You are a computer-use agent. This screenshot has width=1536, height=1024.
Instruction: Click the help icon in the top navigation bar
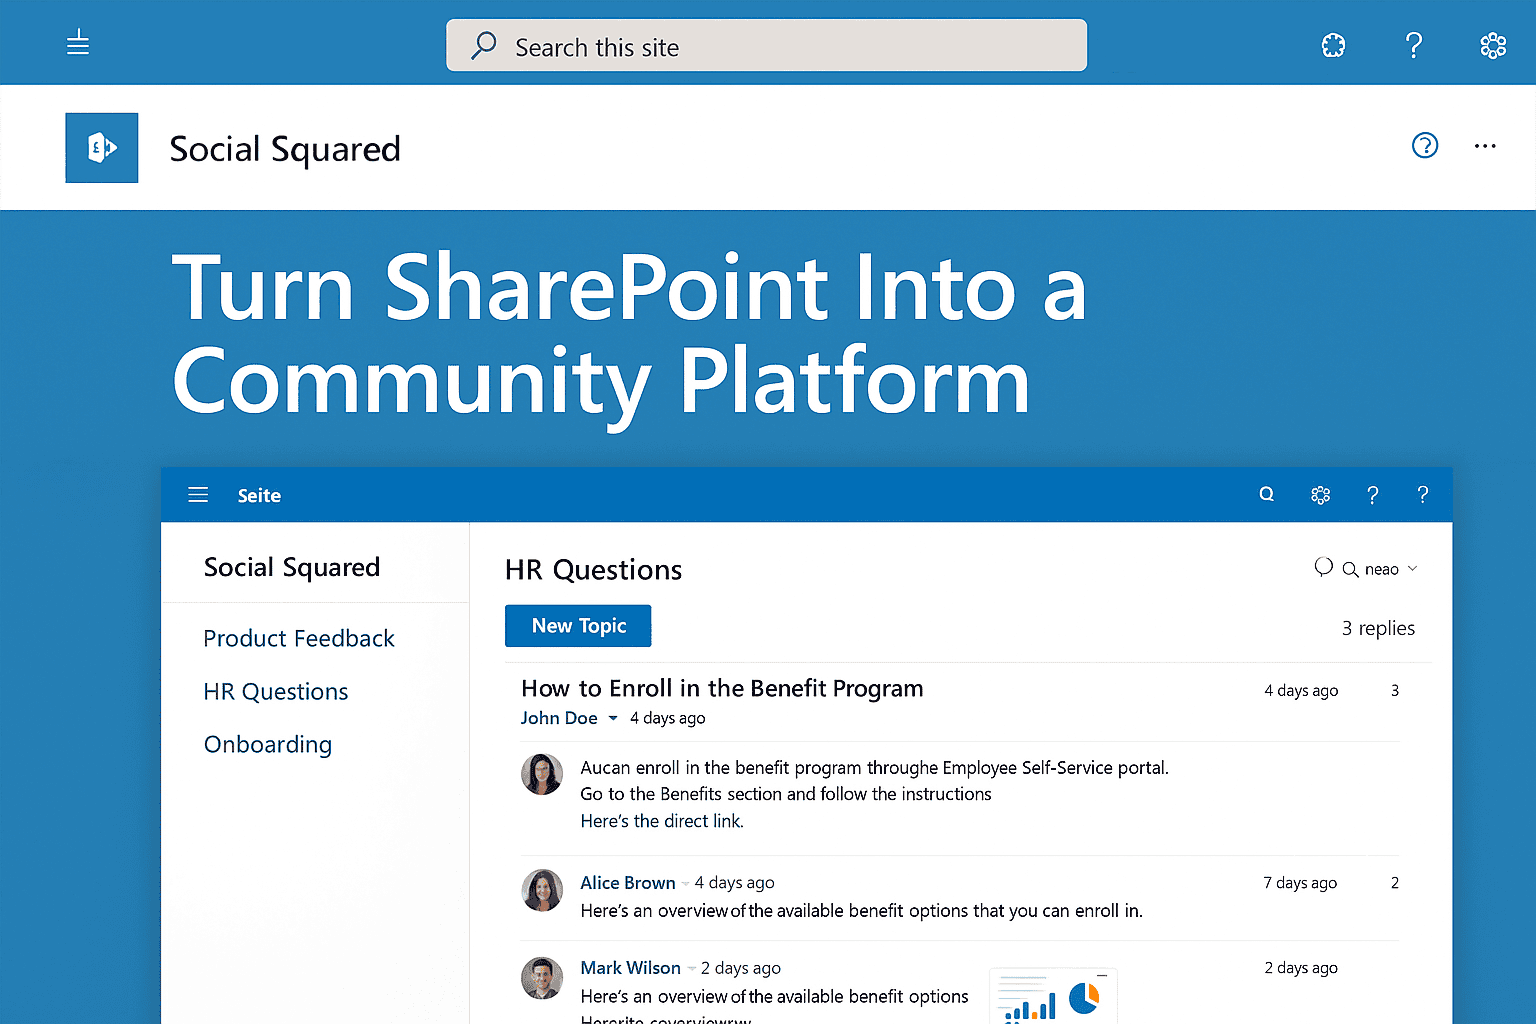tap(1413, 45)
